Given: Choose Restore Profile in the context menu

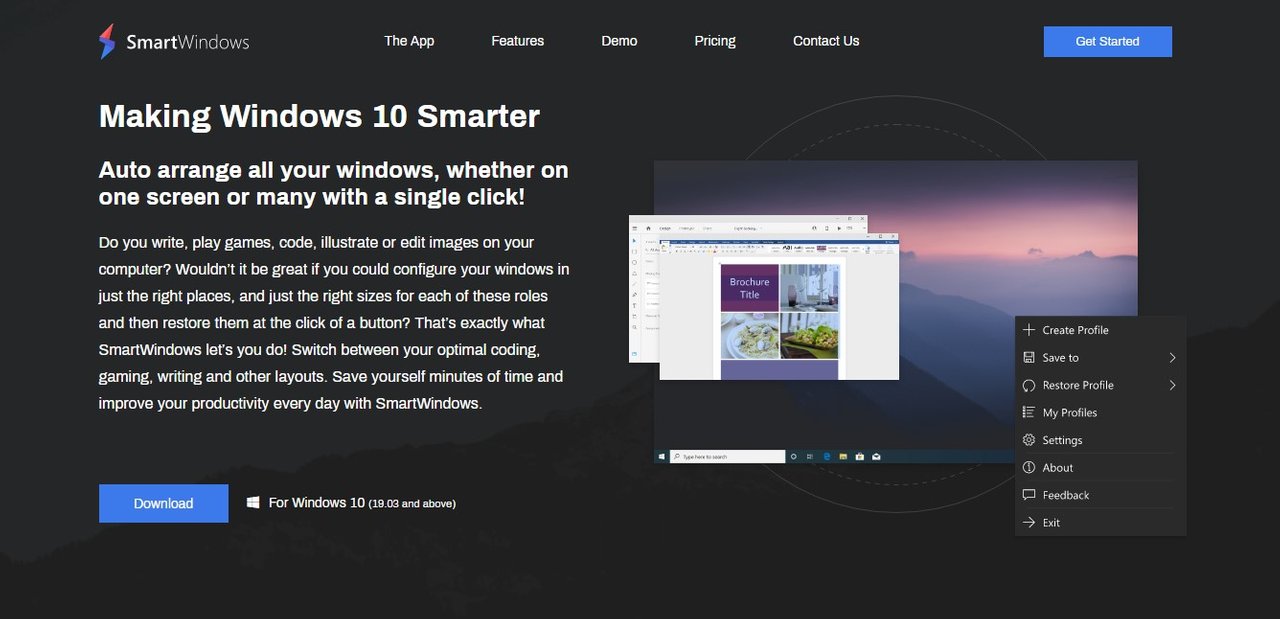Looking at the screenshot, I should pyautogui.click(x=1100, y=385).
